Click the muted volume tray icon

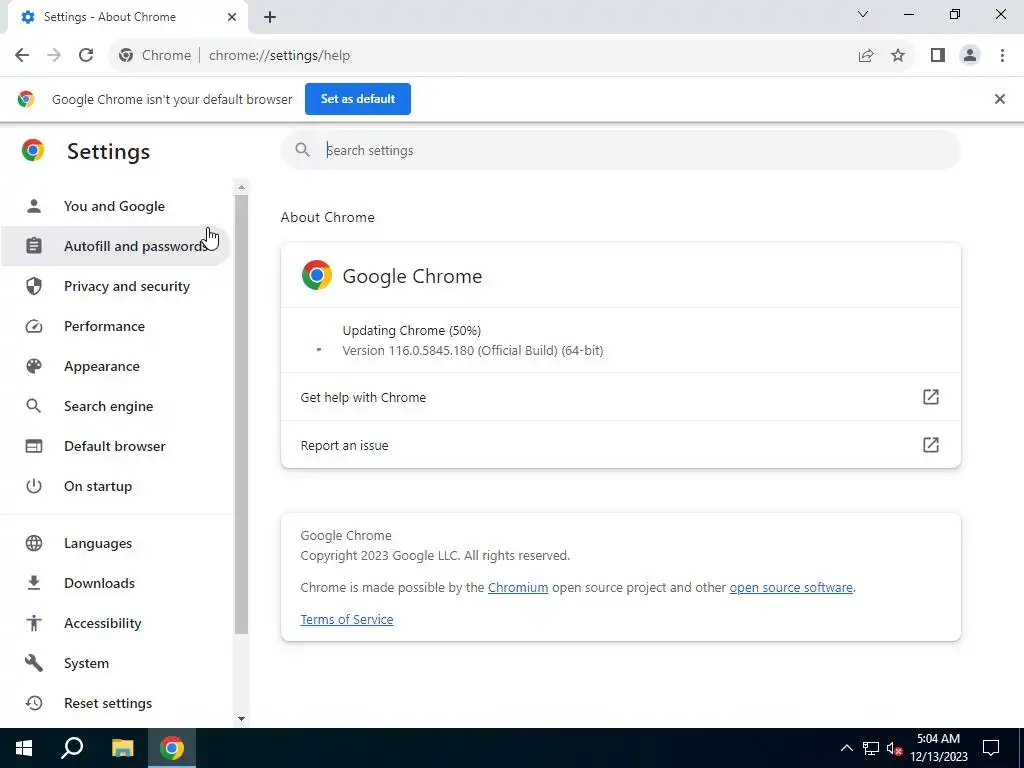(x=894, y=748)
